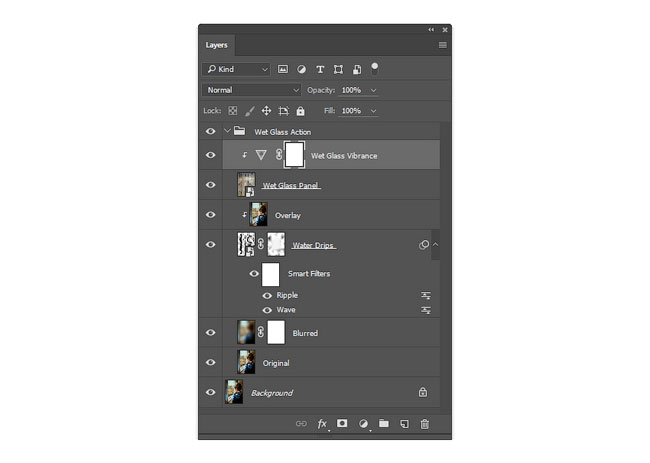Collapse the panel with double arrows
The height and width of the screenshot is (463, 650).
pos(431,29)
